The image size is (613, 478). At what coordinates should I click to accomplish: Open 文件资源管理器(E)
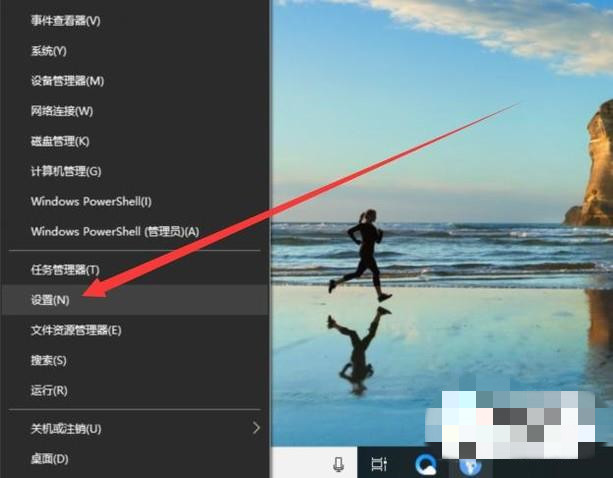[x=135, y=330]
